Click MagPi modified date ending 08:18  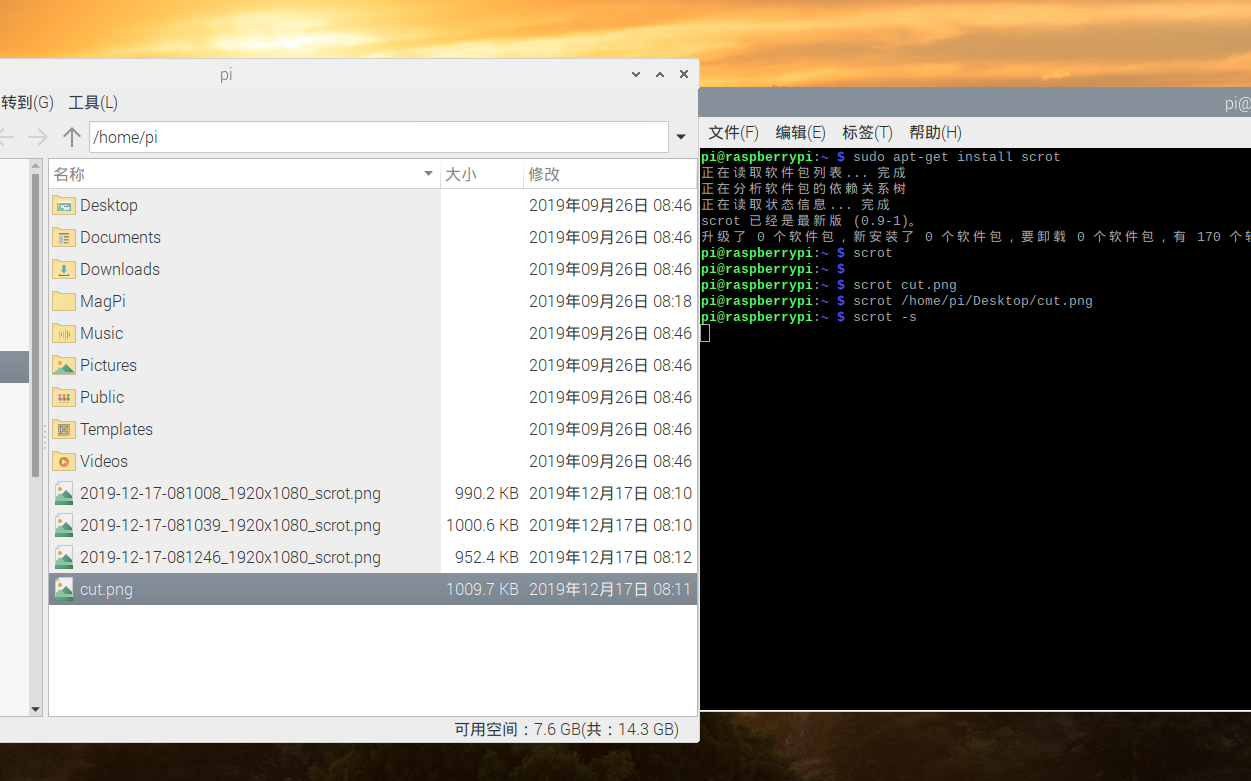610,301
